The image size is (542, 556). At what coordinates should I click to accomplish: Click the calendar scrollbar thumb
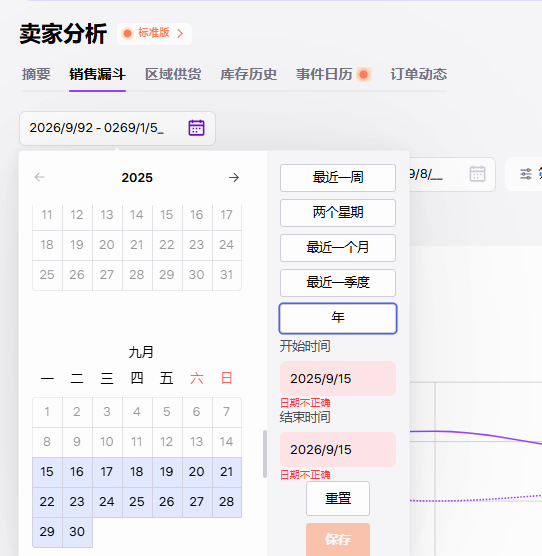click(264, 454)
